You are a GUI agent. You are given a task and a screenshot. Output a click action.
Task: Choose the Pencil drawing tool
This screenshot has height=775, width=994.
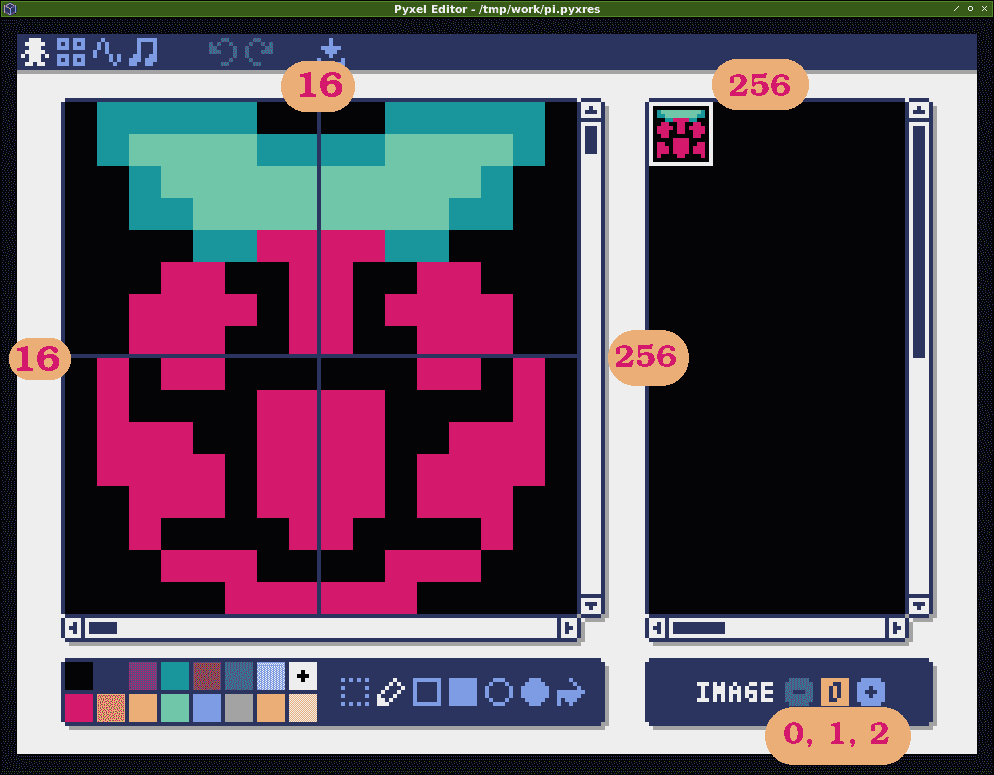point(391,692)
